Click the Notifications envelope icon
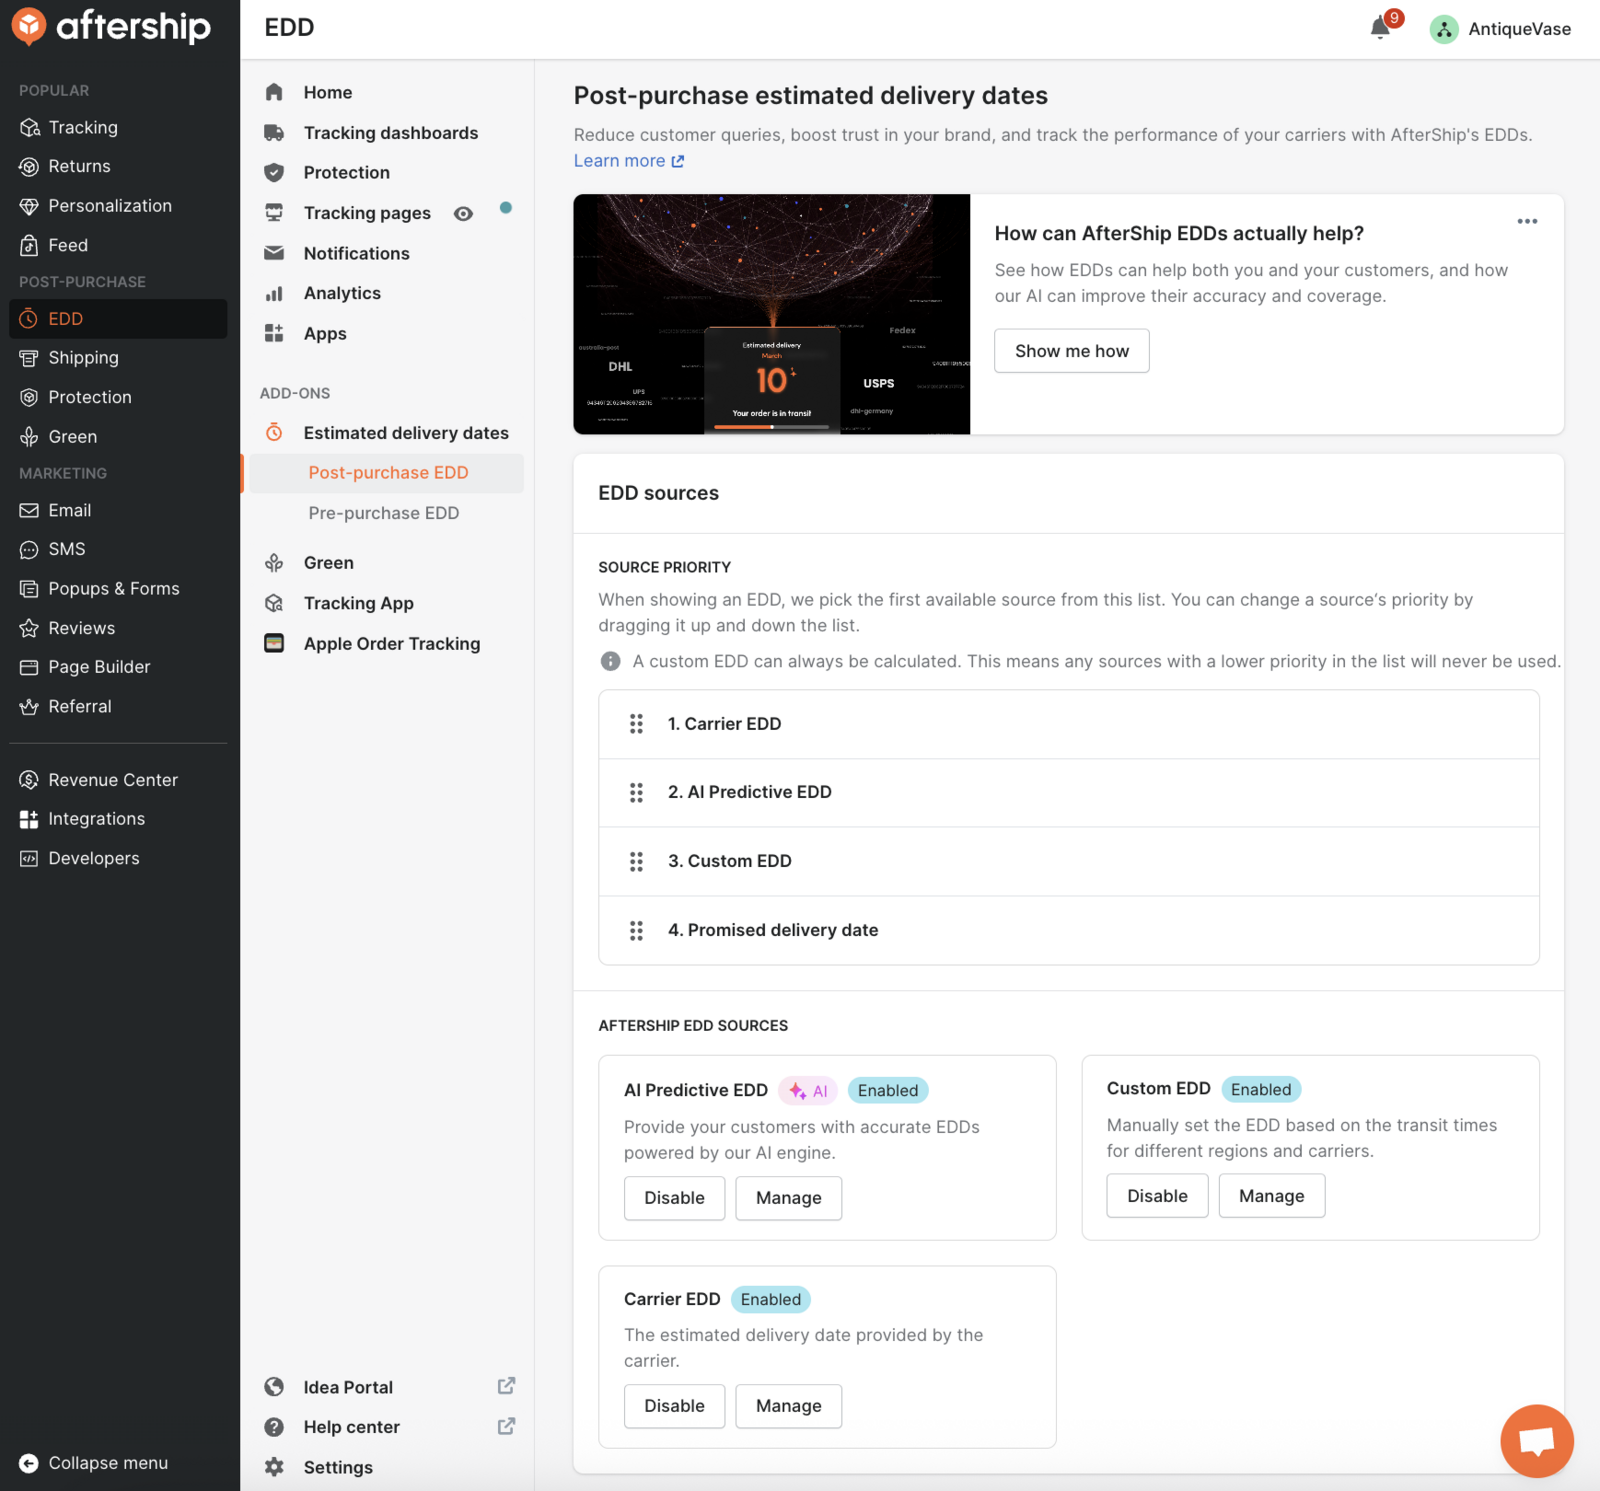 point(274,253)
